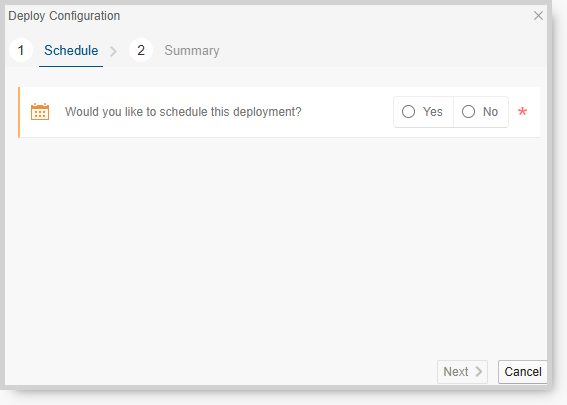Click the Next button
Viewport: 567px width, 405px height.
(462, 372)
